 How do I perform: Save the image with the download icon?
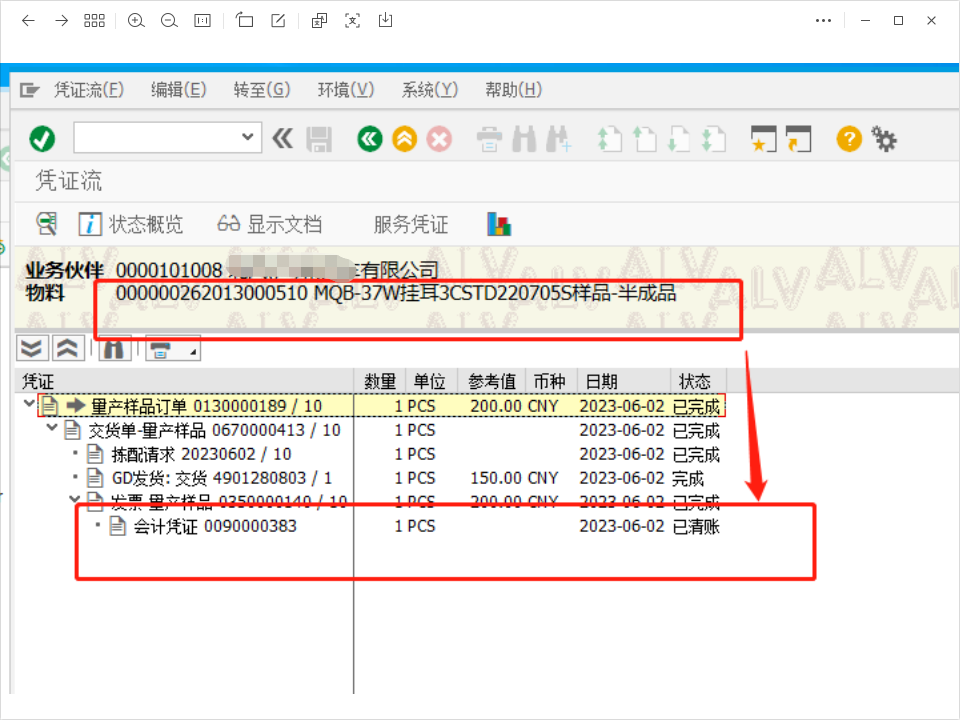point(385,21)
